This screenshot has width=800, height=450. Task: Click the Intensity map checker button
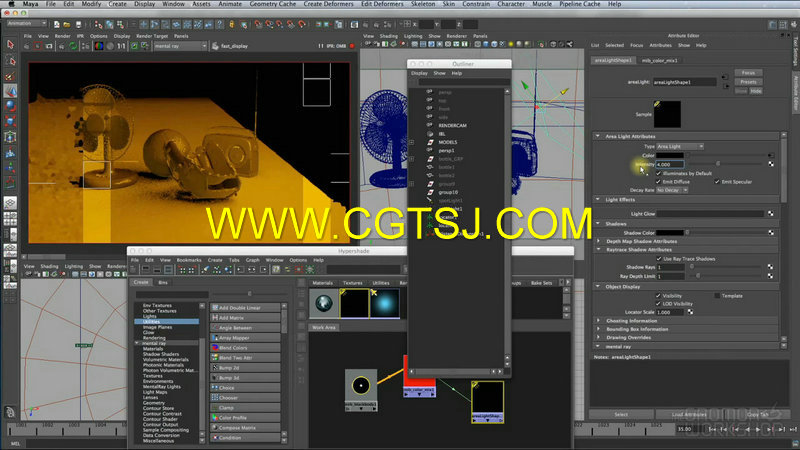(x=770, y=164)
